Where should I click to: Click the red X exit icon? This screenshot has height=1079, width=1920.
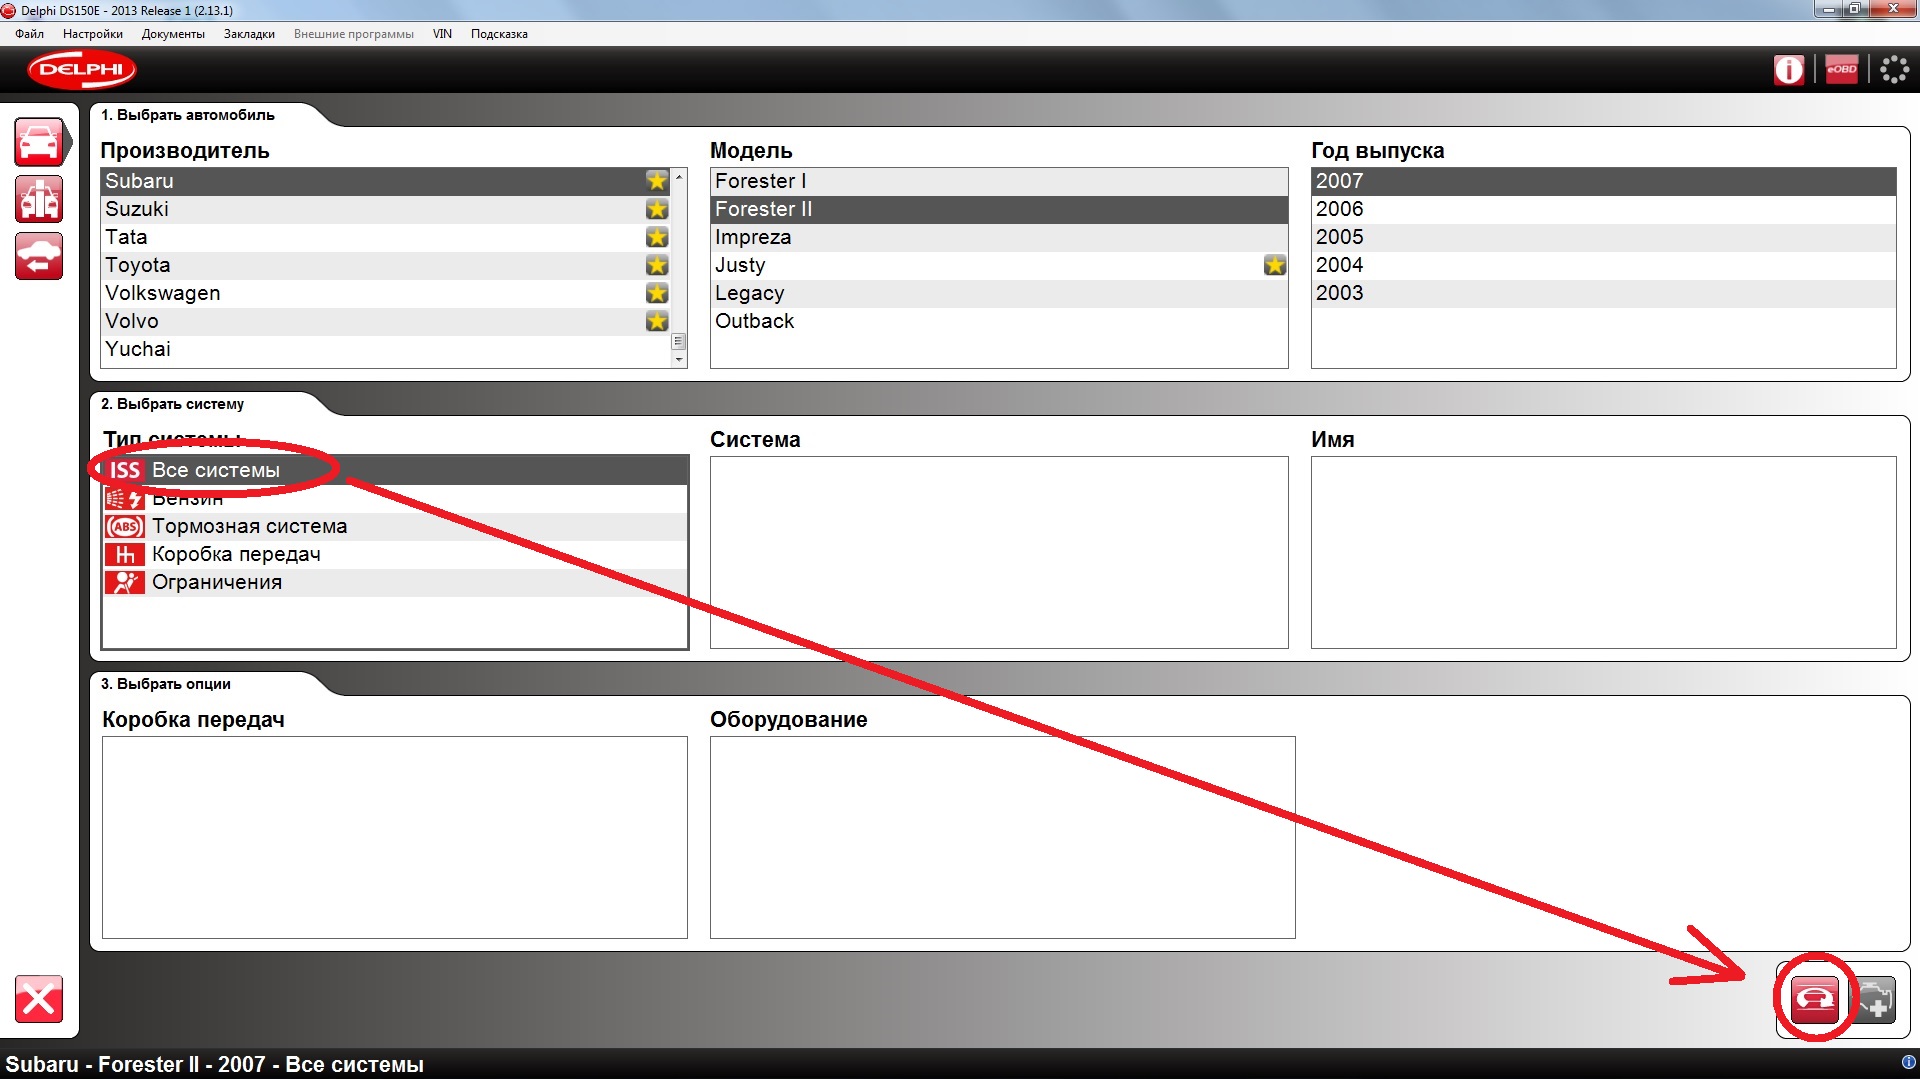[x=39, y=999]
